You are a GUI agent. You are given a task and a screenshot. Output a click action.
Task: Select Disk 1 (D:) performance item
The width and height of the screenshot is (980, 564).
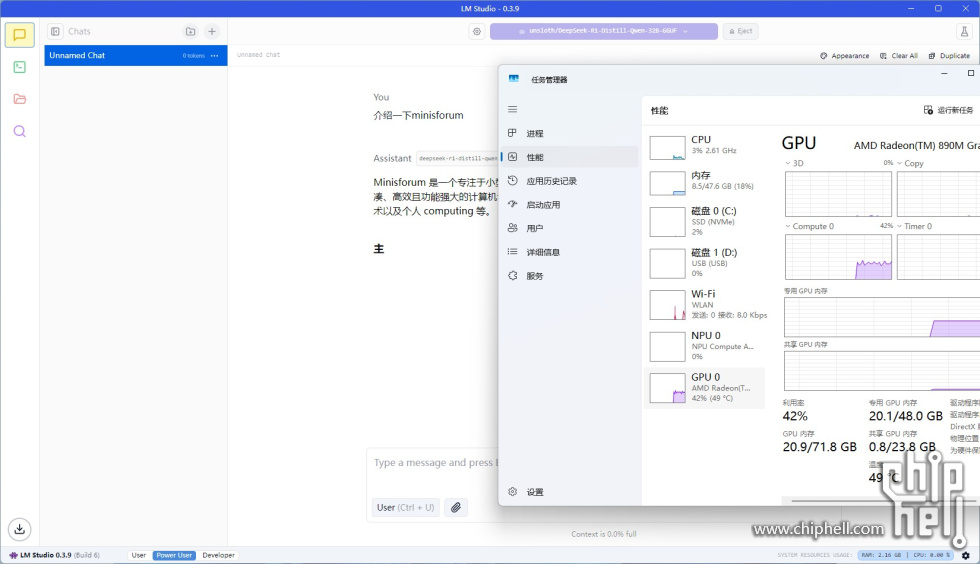(704, 263)
